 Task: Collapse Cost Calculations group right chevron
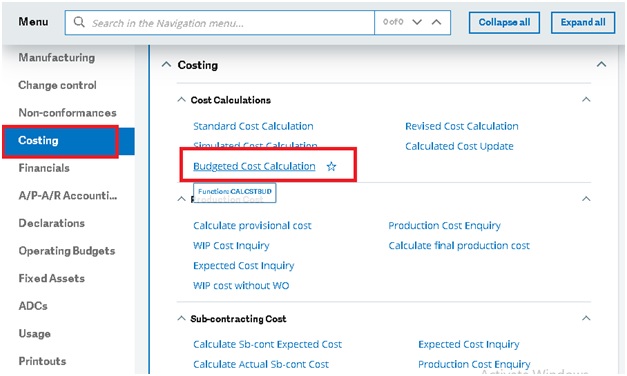point(586,100)
